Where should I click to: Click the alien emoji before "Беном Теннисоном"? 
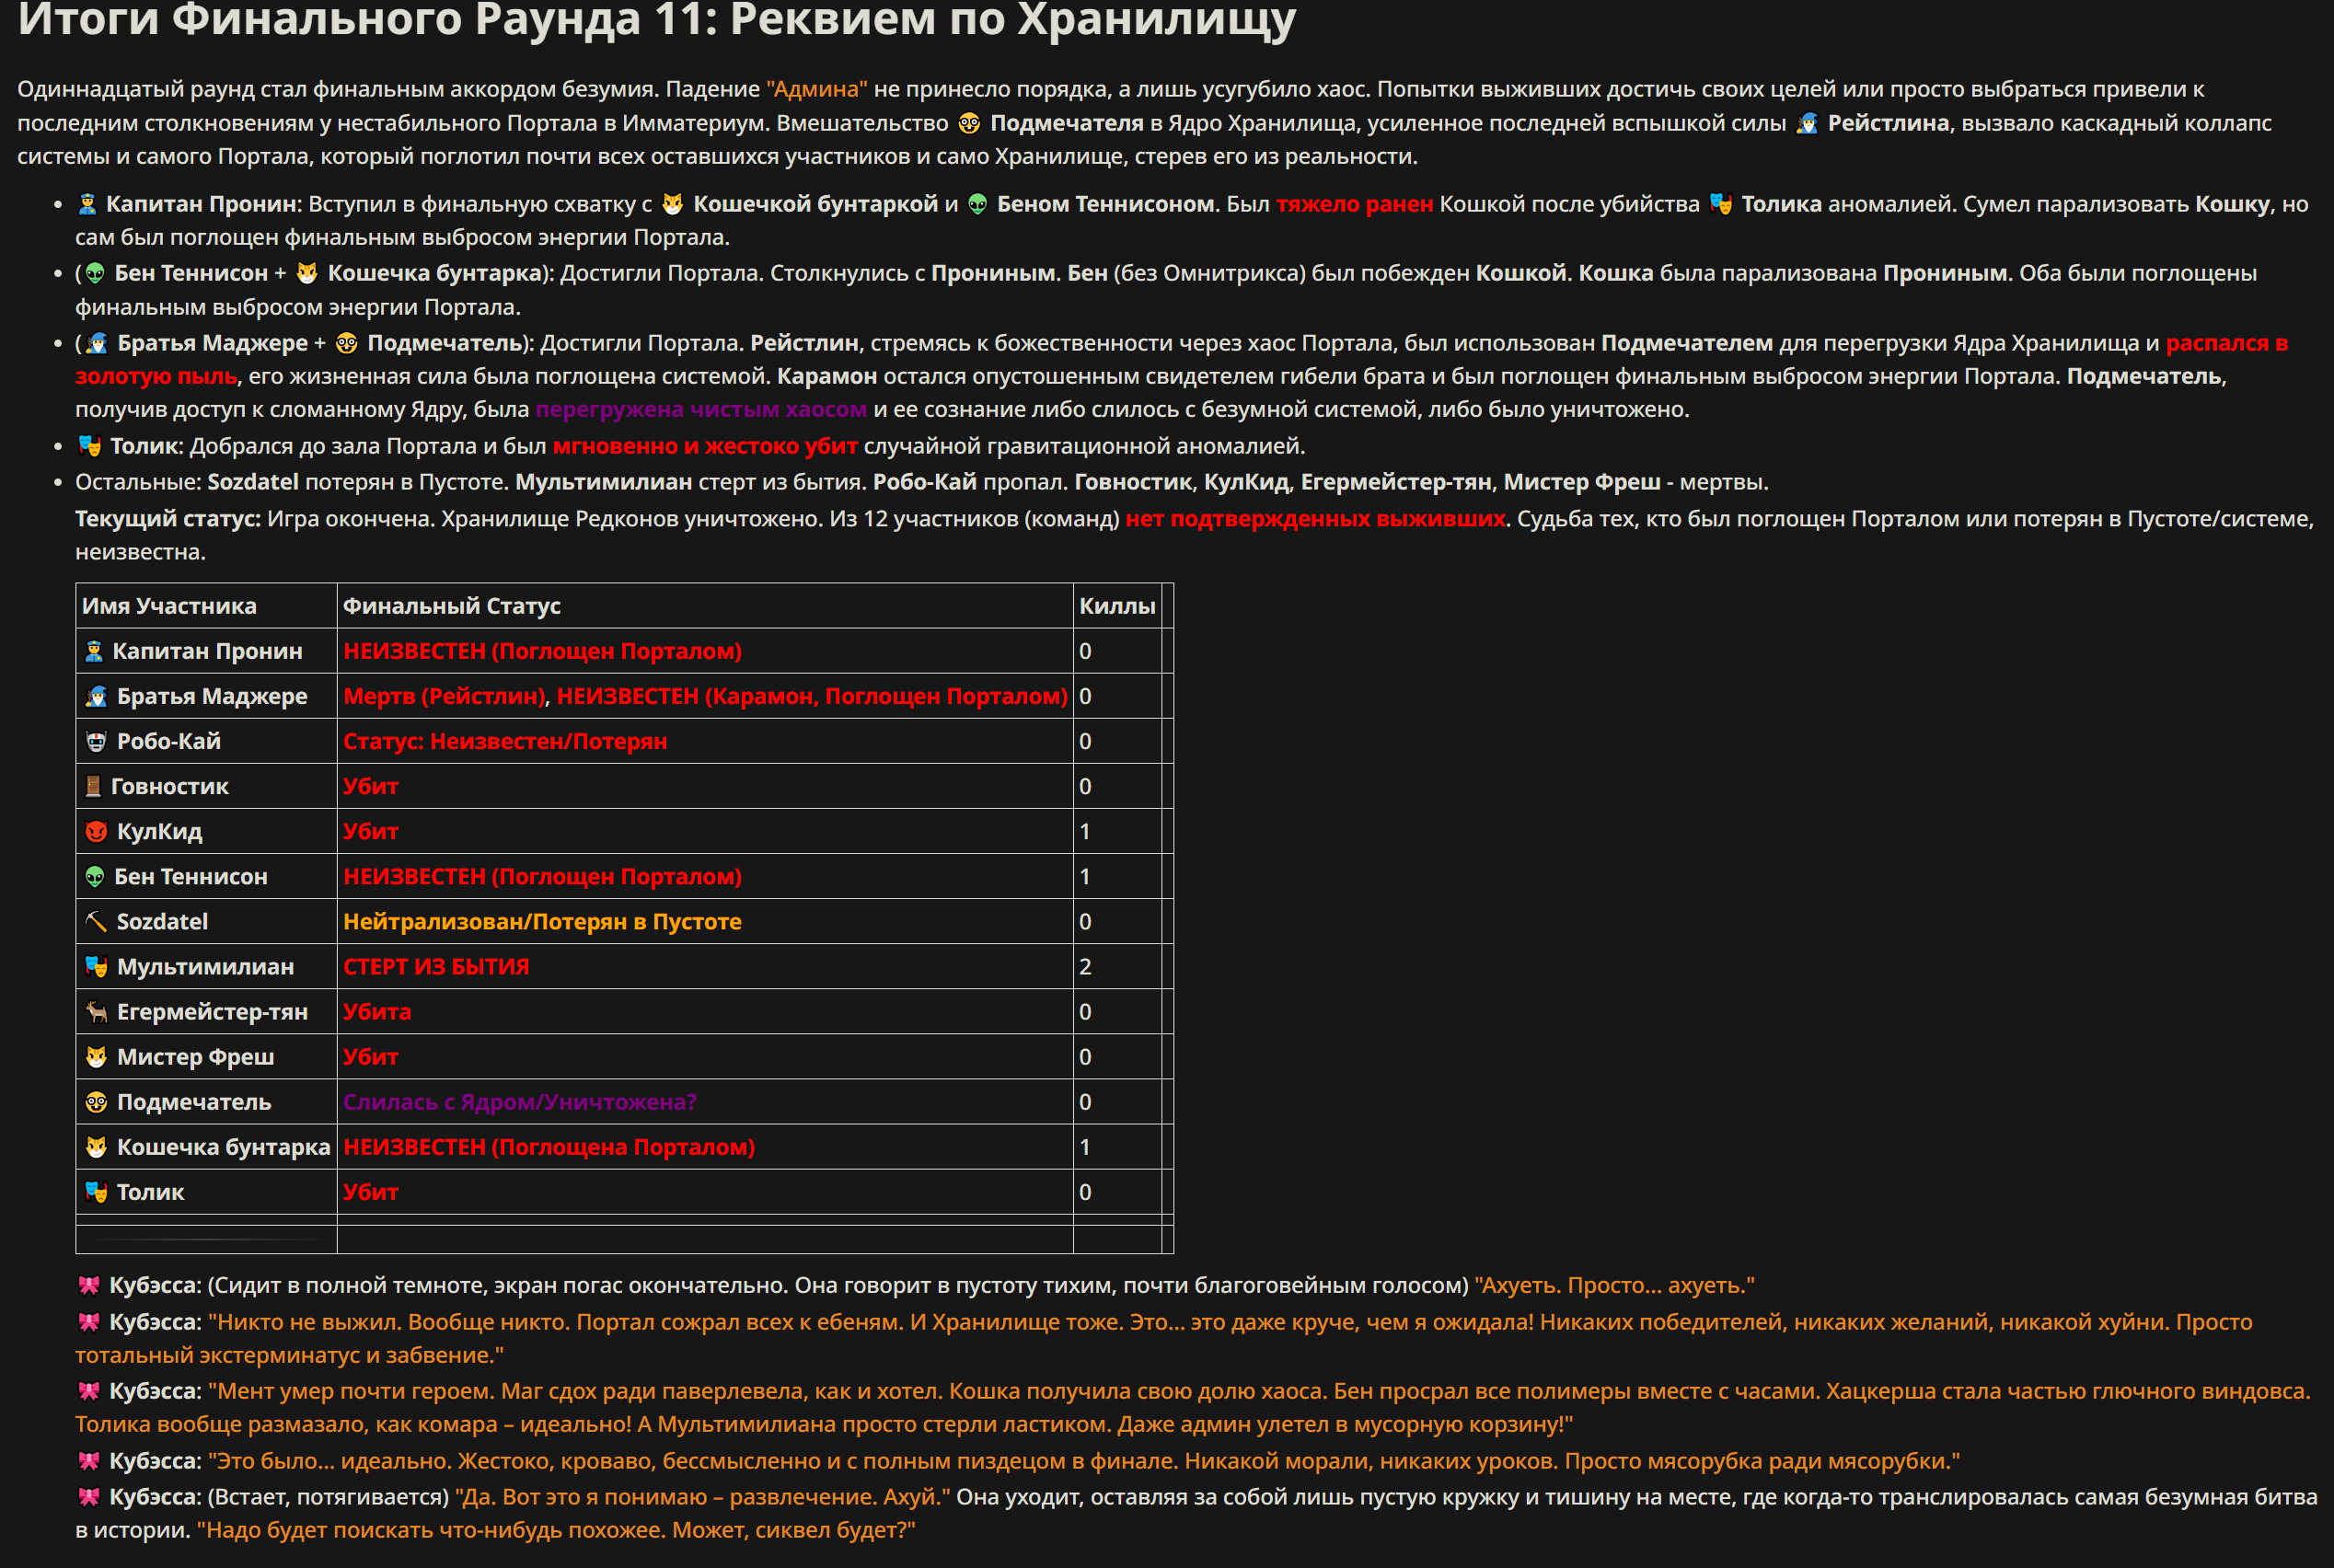pos(978,204)
